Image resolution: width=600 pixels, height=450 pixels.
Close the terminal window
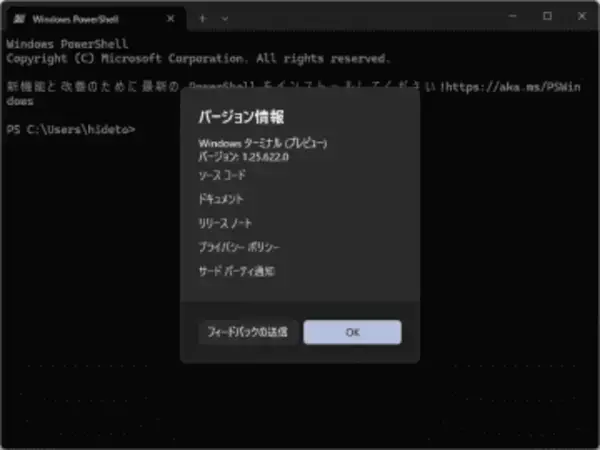coord(582,16)
